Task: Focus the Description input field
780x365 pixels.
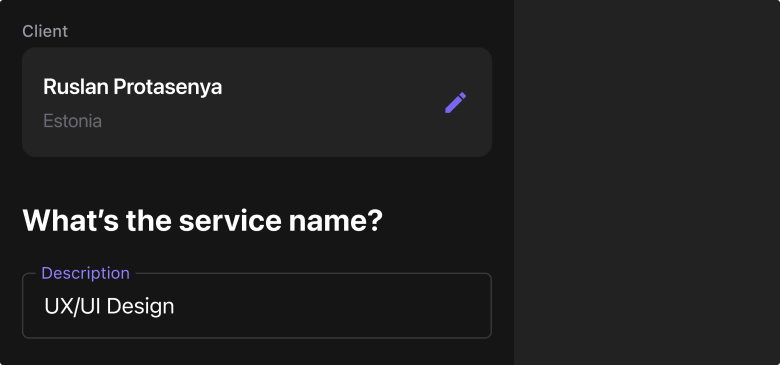Action: coord(257,306)
